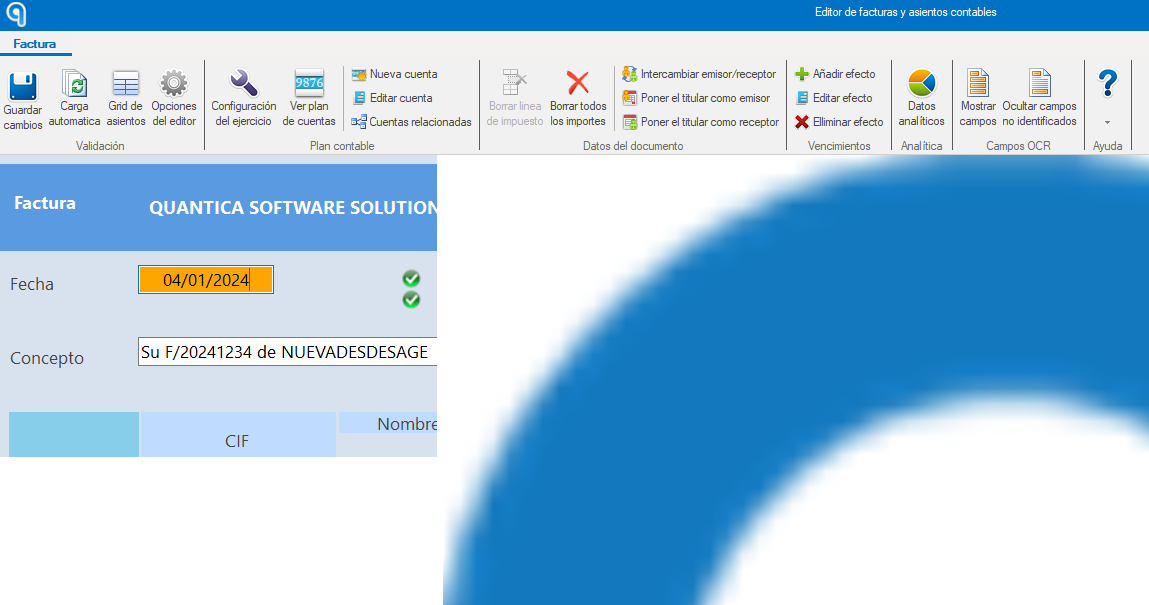Click the Fecha date input field
Screen dimensions: 1149x605
[206, 280]
